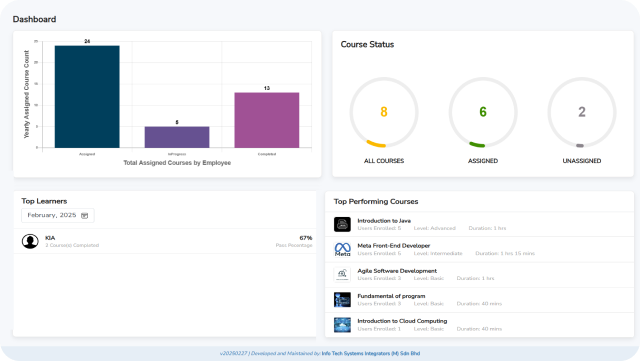Click KIA's user avatar icon

[30, 241]
